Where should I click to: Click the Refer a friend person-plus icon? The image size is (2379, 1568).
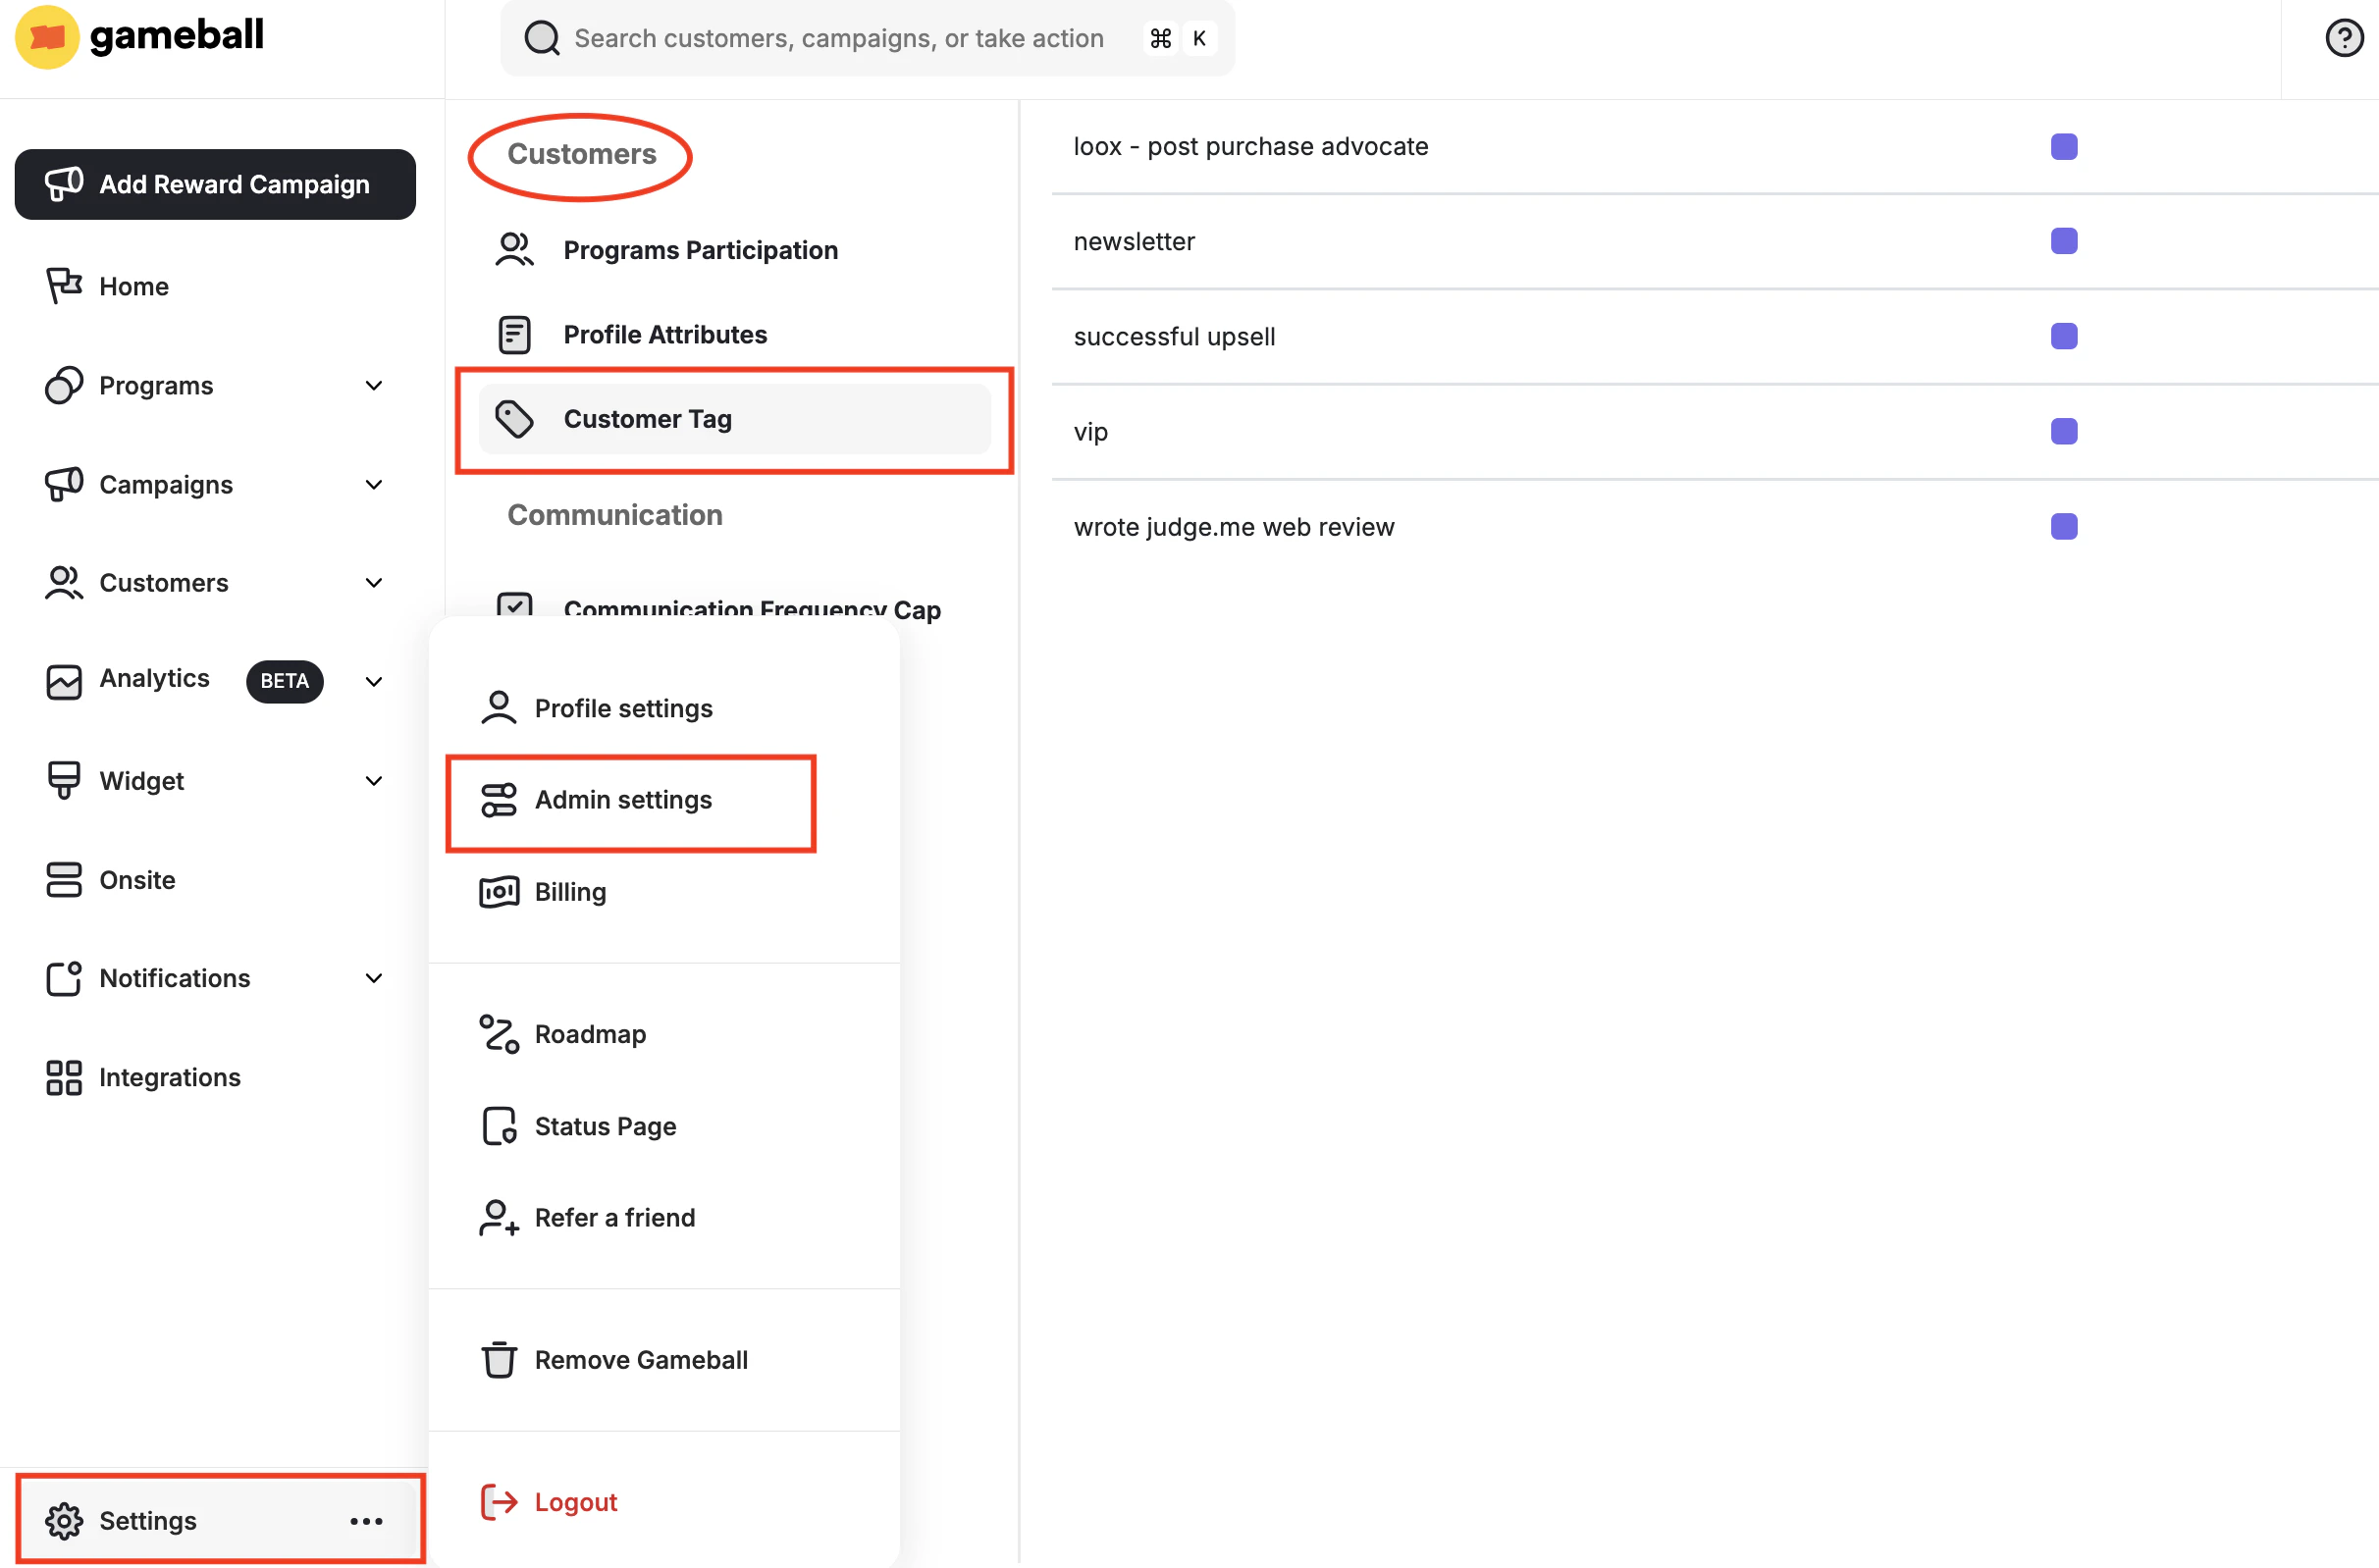pos(499,1218)
